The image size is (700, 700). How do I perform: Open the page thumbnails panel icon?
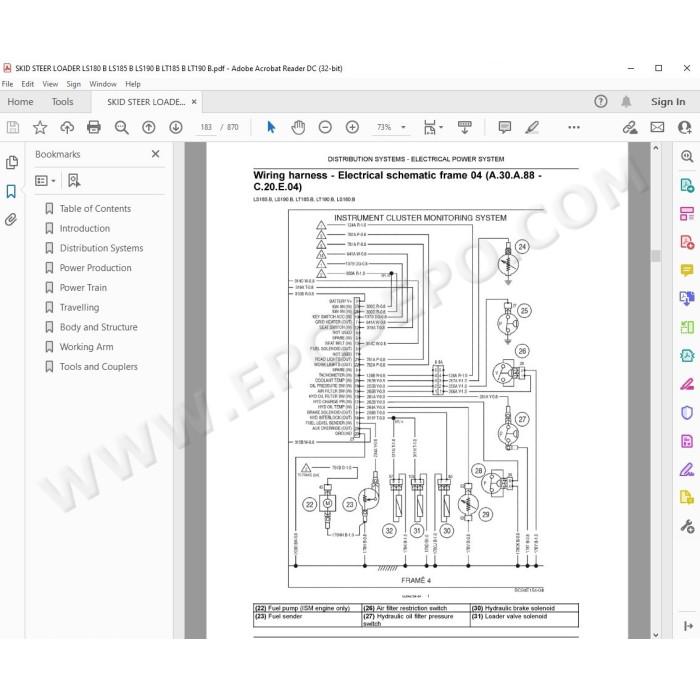12,162
